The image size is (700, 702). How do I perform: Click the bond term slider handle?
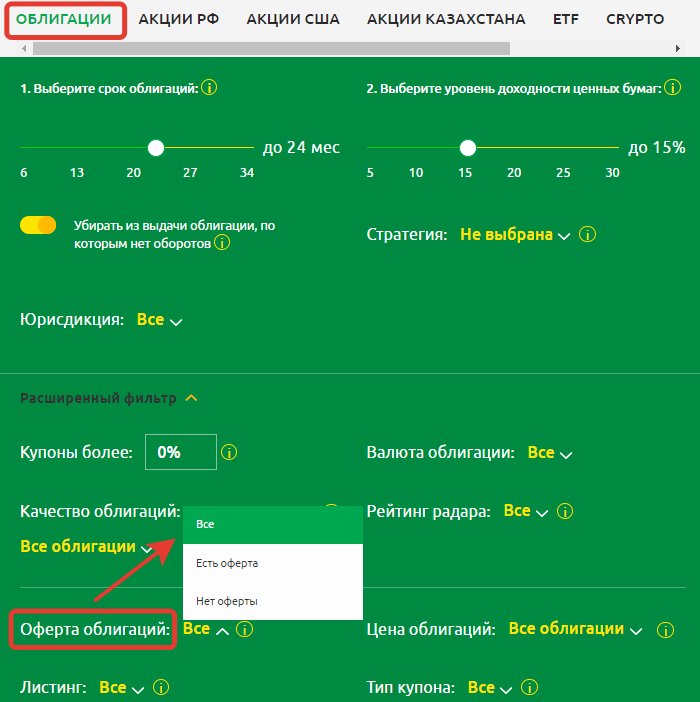pos(155,148)
